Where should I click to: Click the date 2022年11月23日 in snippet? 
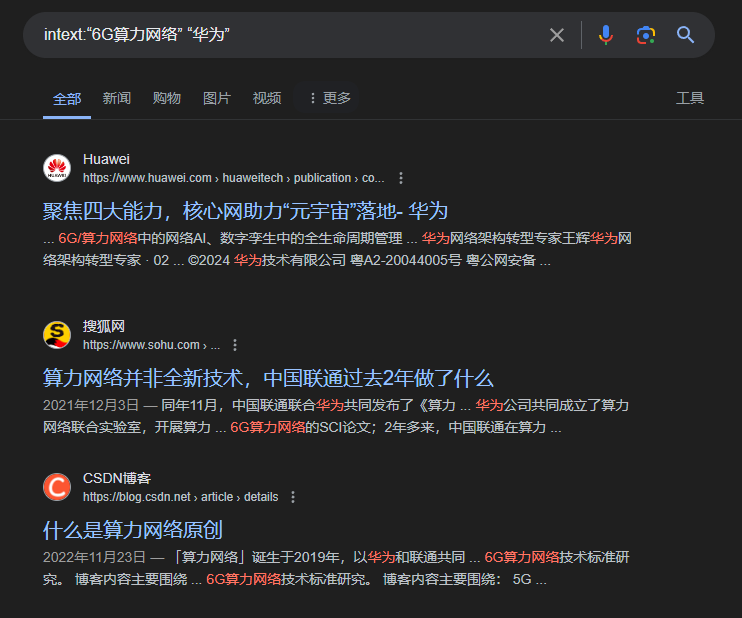(x=94, y=557)
